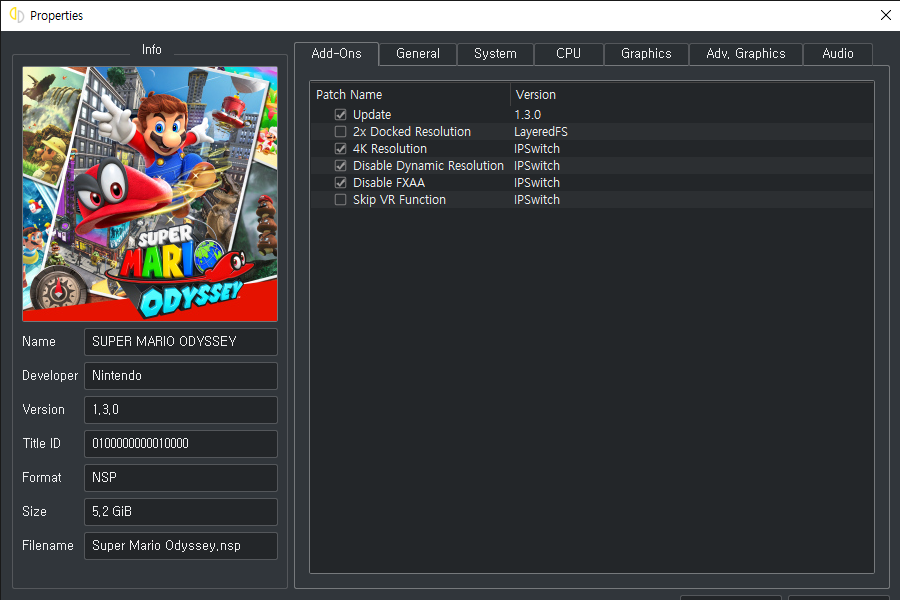Click the IPSwitch cell of Disable Dynamic Resolution
Screen dimensions: 900x600
537,166
